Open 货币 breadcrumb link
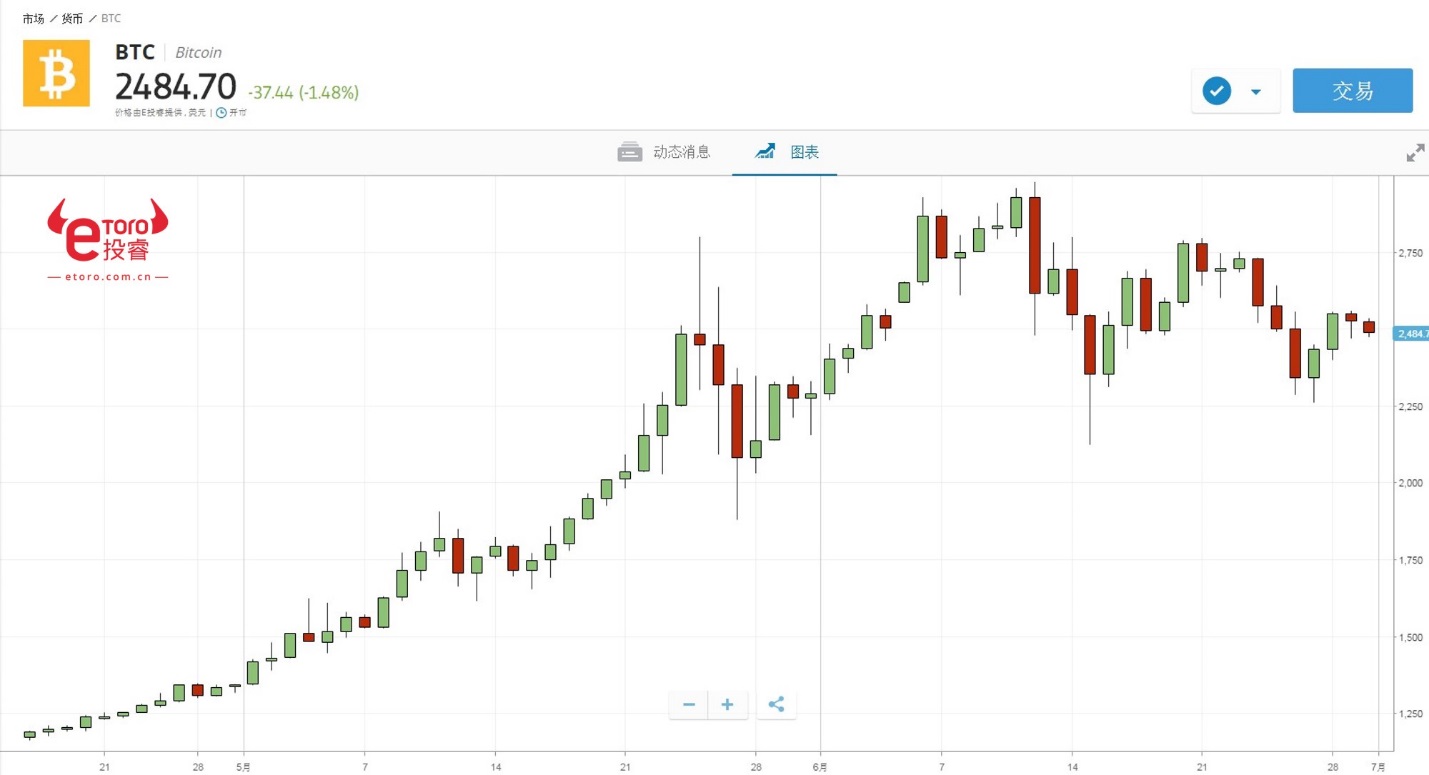 [72, 19]
